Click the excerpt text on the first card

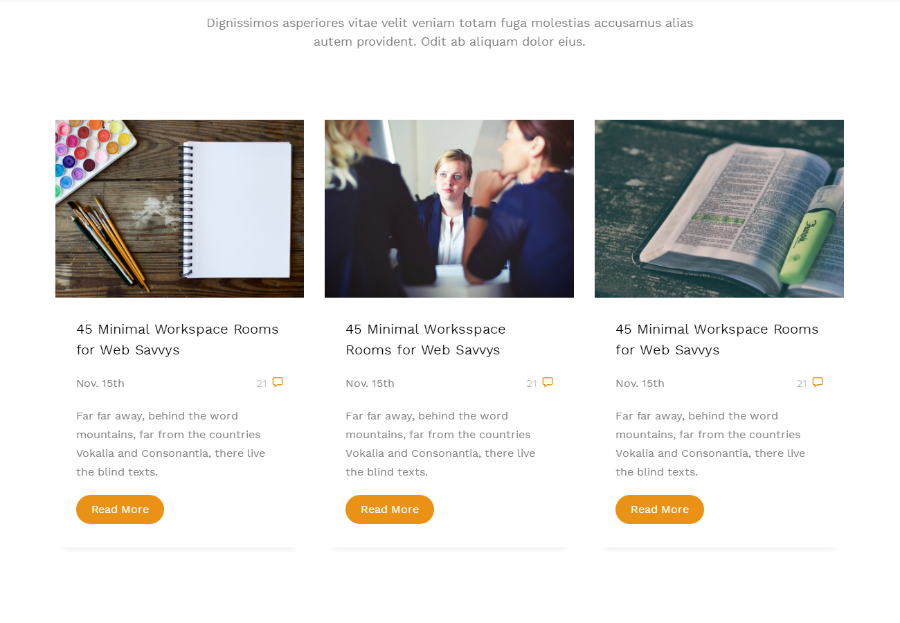pyautogui.click(x=170, y=444)
